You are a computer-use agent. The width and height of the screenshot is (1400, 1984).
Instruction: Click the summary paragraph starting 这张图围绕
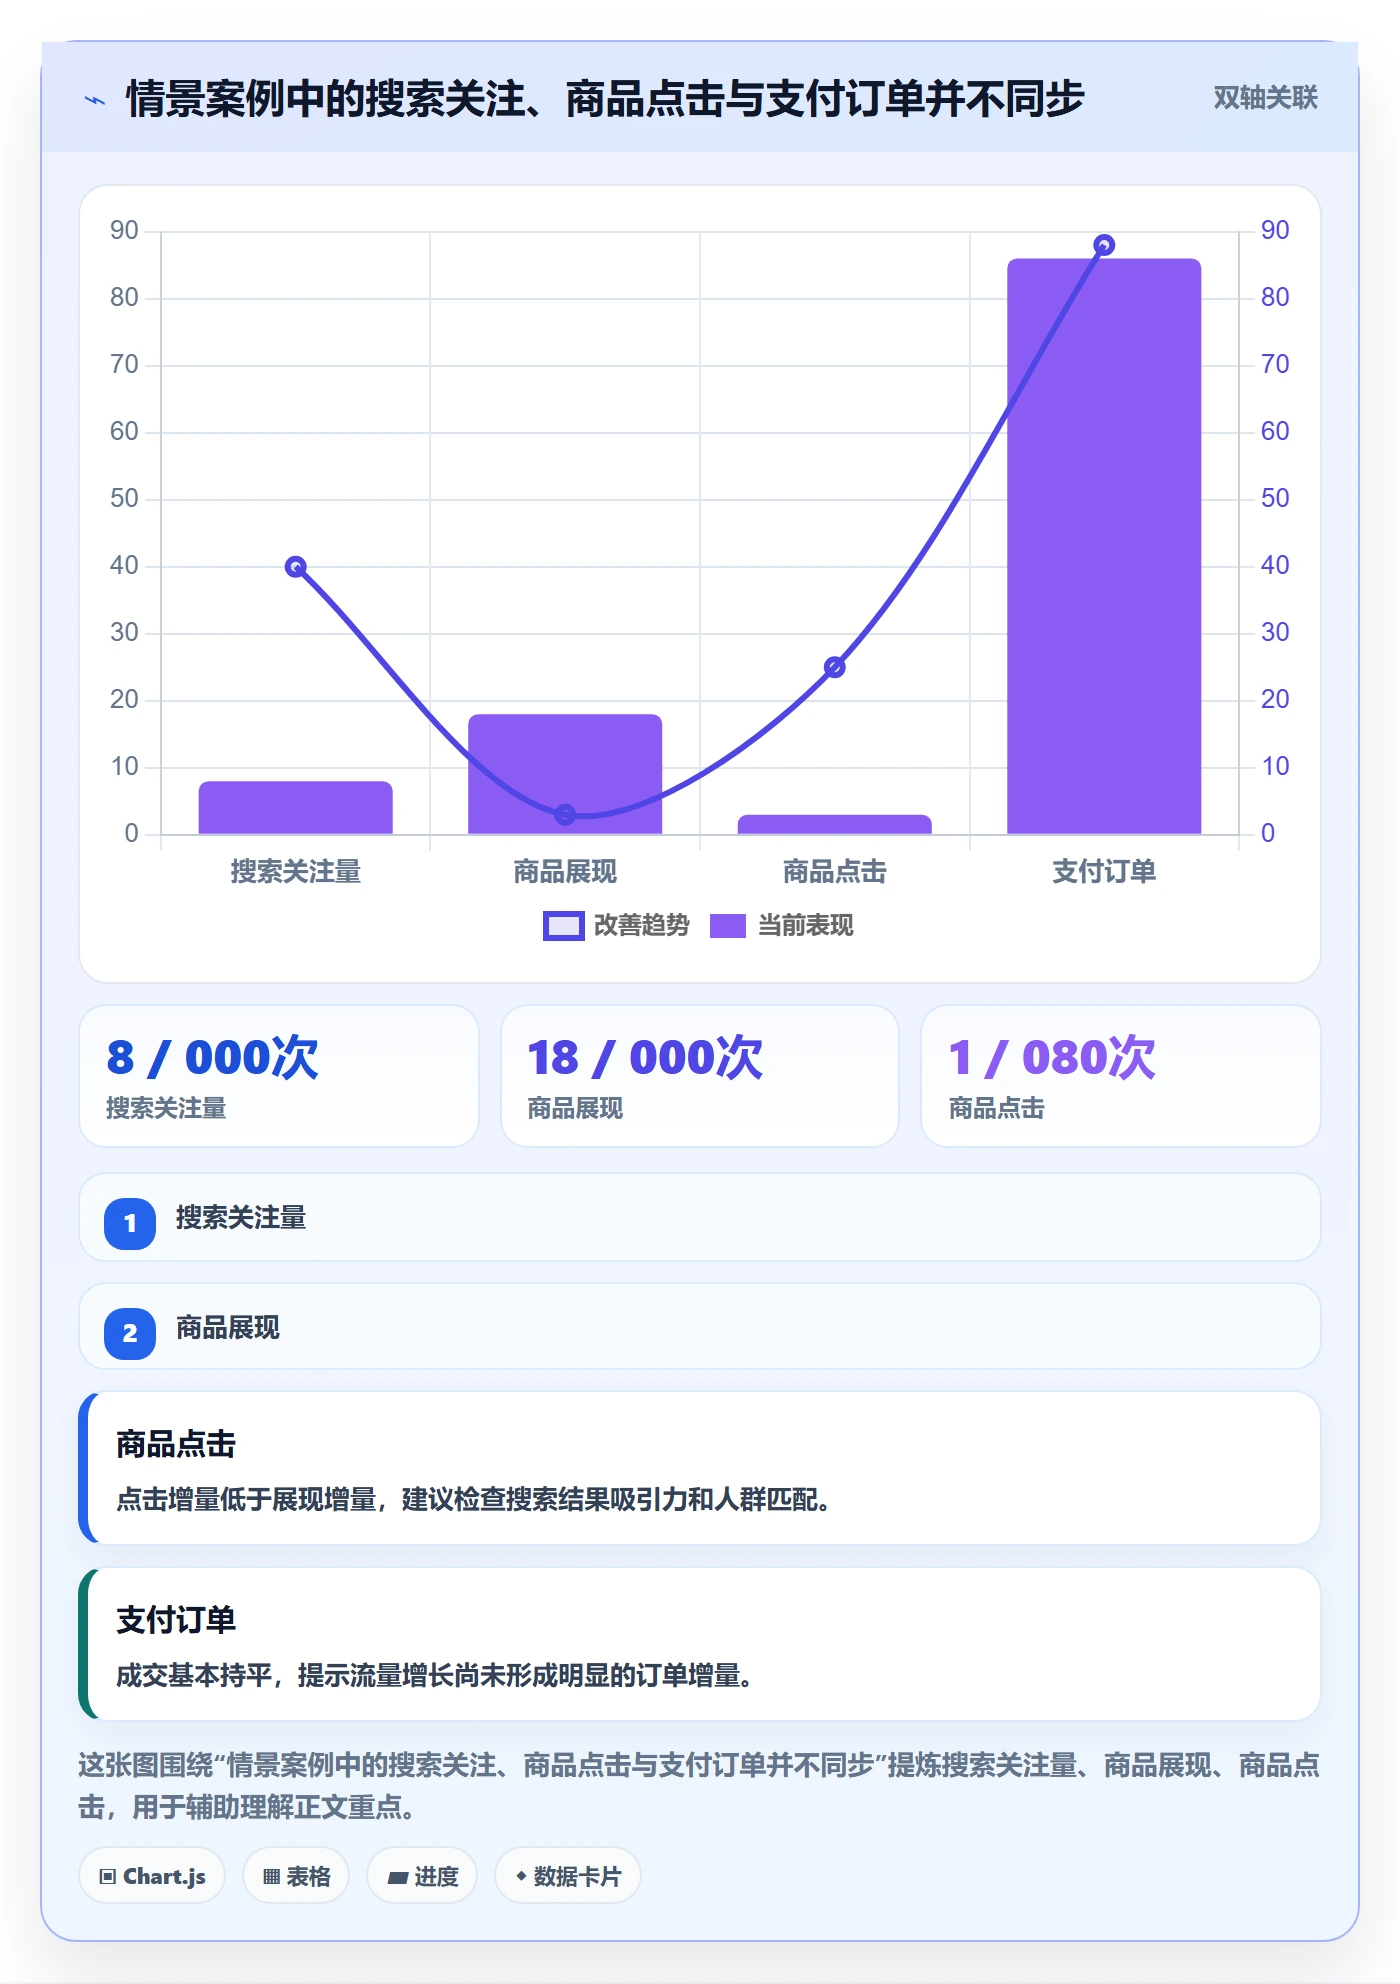click(699, 1786)
